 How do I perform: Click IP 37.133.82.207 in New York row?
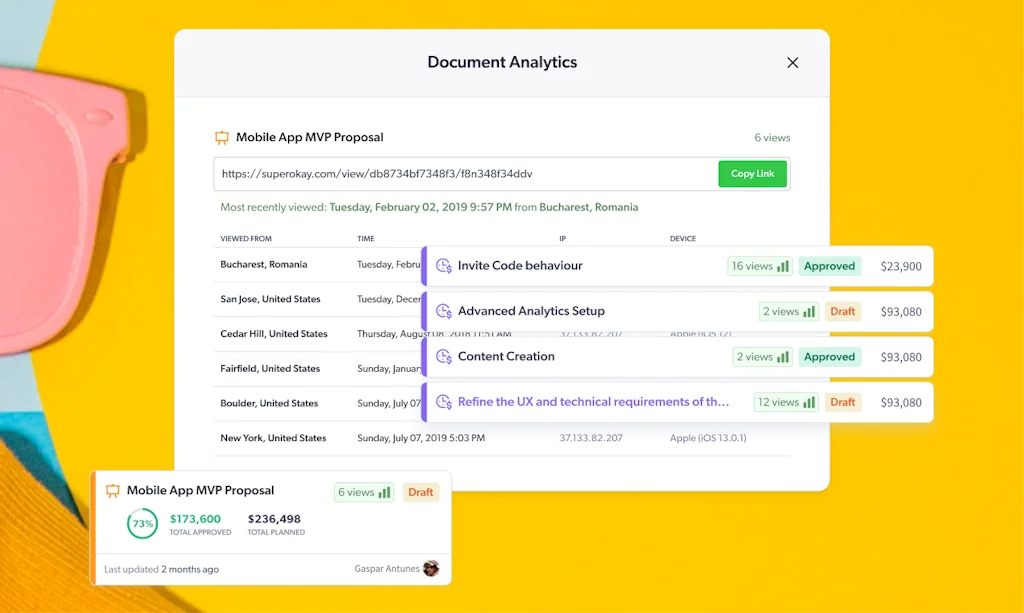click(590, 438)
